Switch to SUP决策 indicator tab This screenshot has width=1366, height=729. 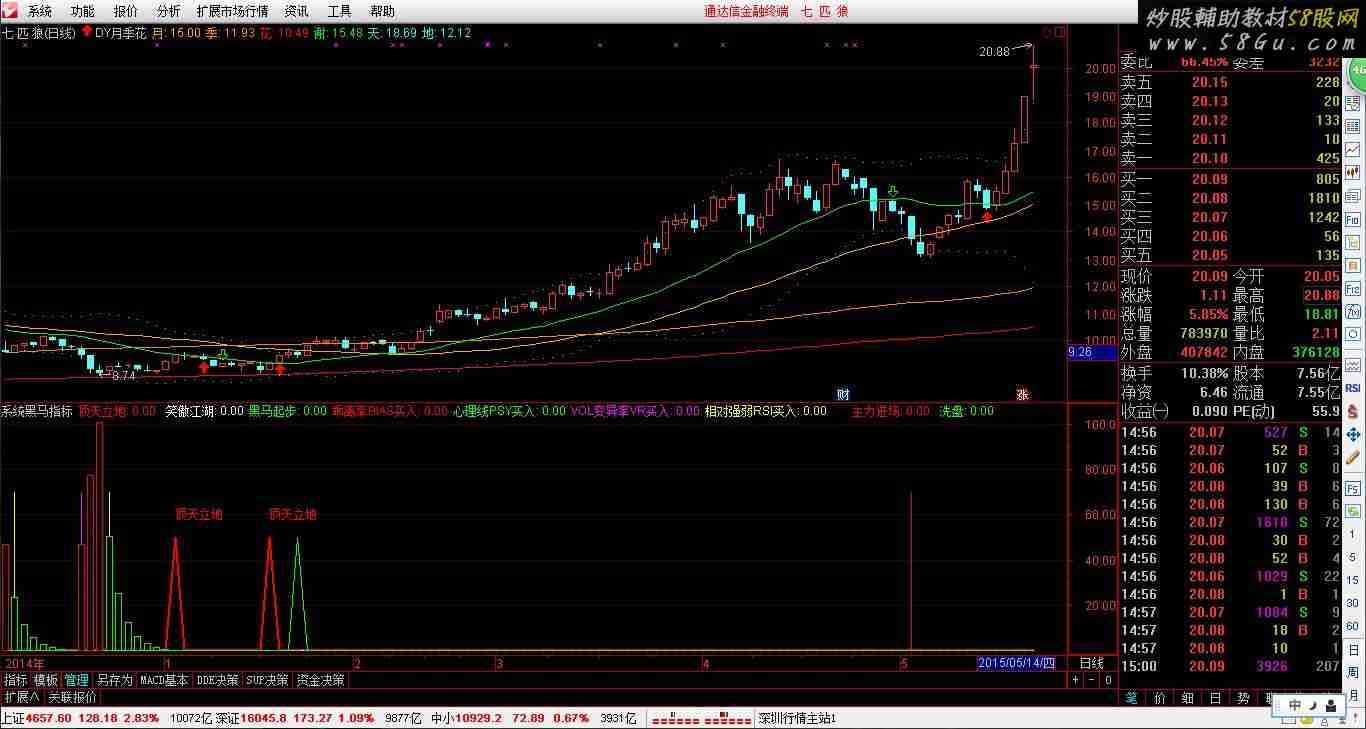pyautogui.click(x=267, y=680)
